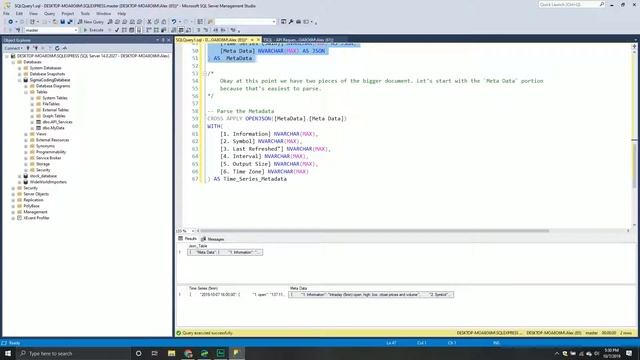
Task: Select the dbo.MyData table
Action: pos(53,128)
